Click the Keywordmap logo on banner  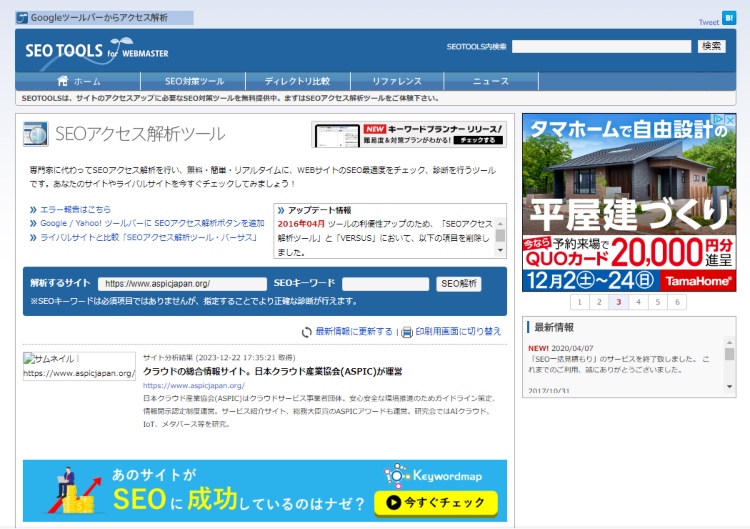[x=433, y=475]
